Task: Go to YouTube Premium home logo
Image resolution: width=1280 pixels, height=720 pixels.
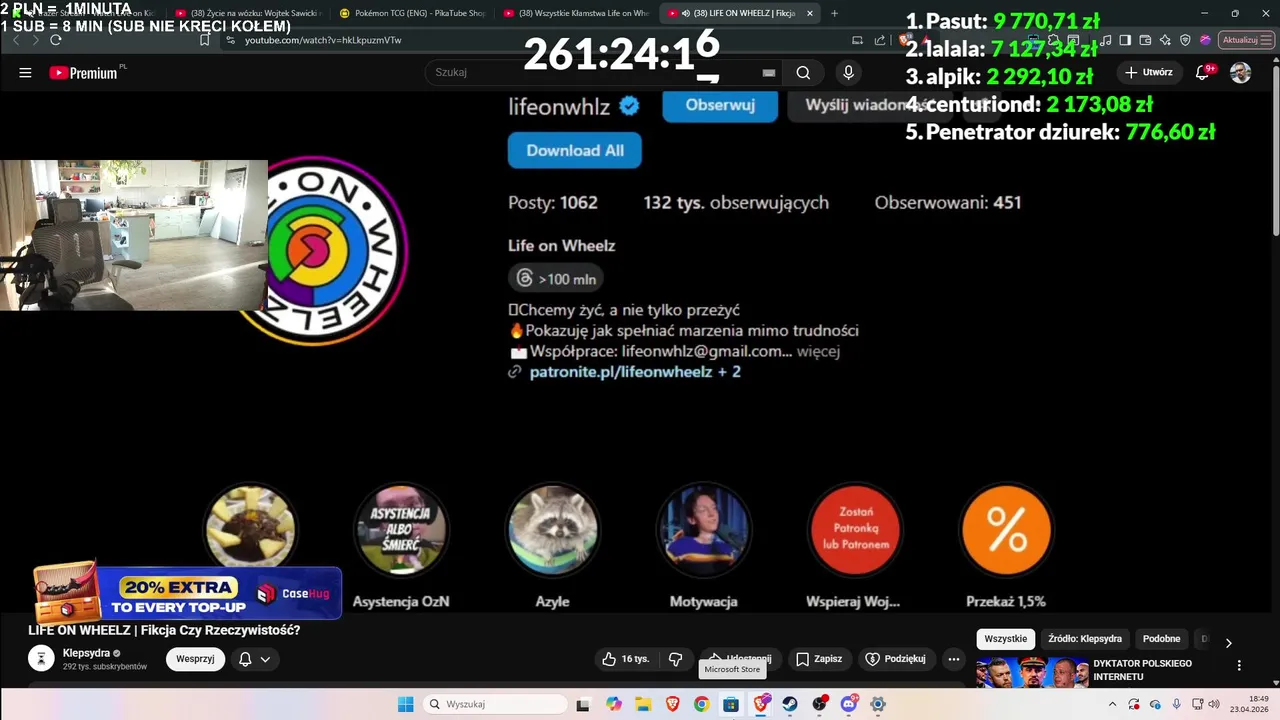Action: pyautogui.click(x=82, y=72)
